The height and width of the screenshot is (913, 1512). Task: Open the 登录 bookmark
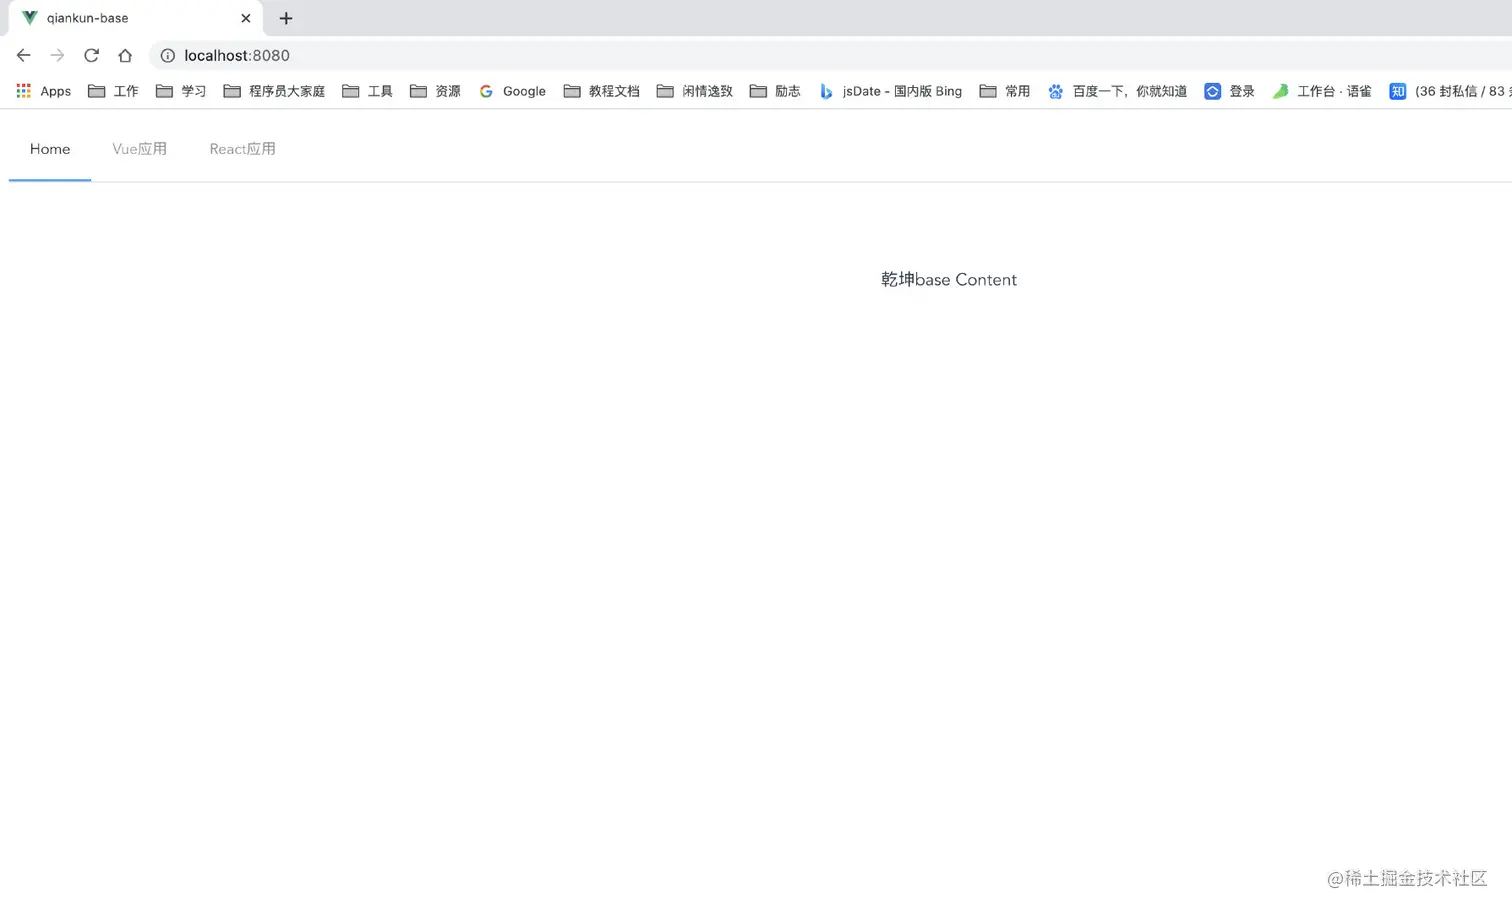pos(1229,91)
